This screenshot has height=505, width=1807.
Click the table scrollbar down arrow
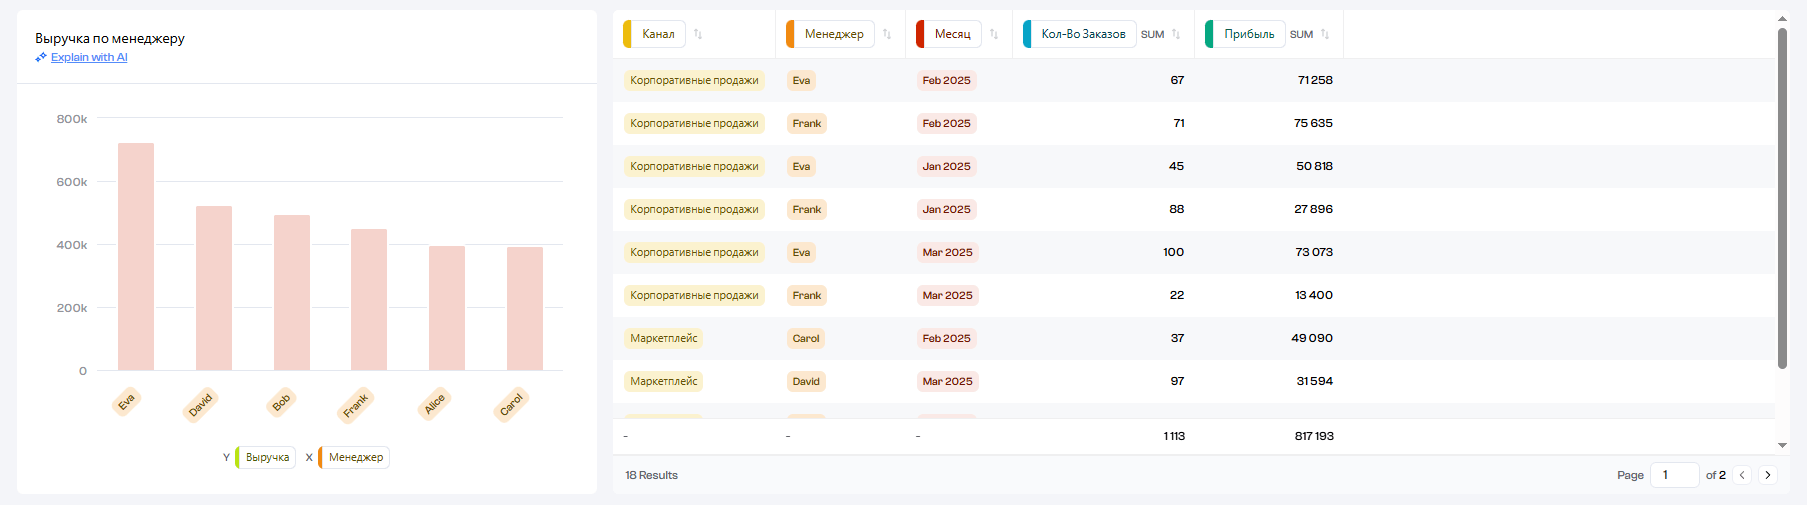[x=1782, y=445]
